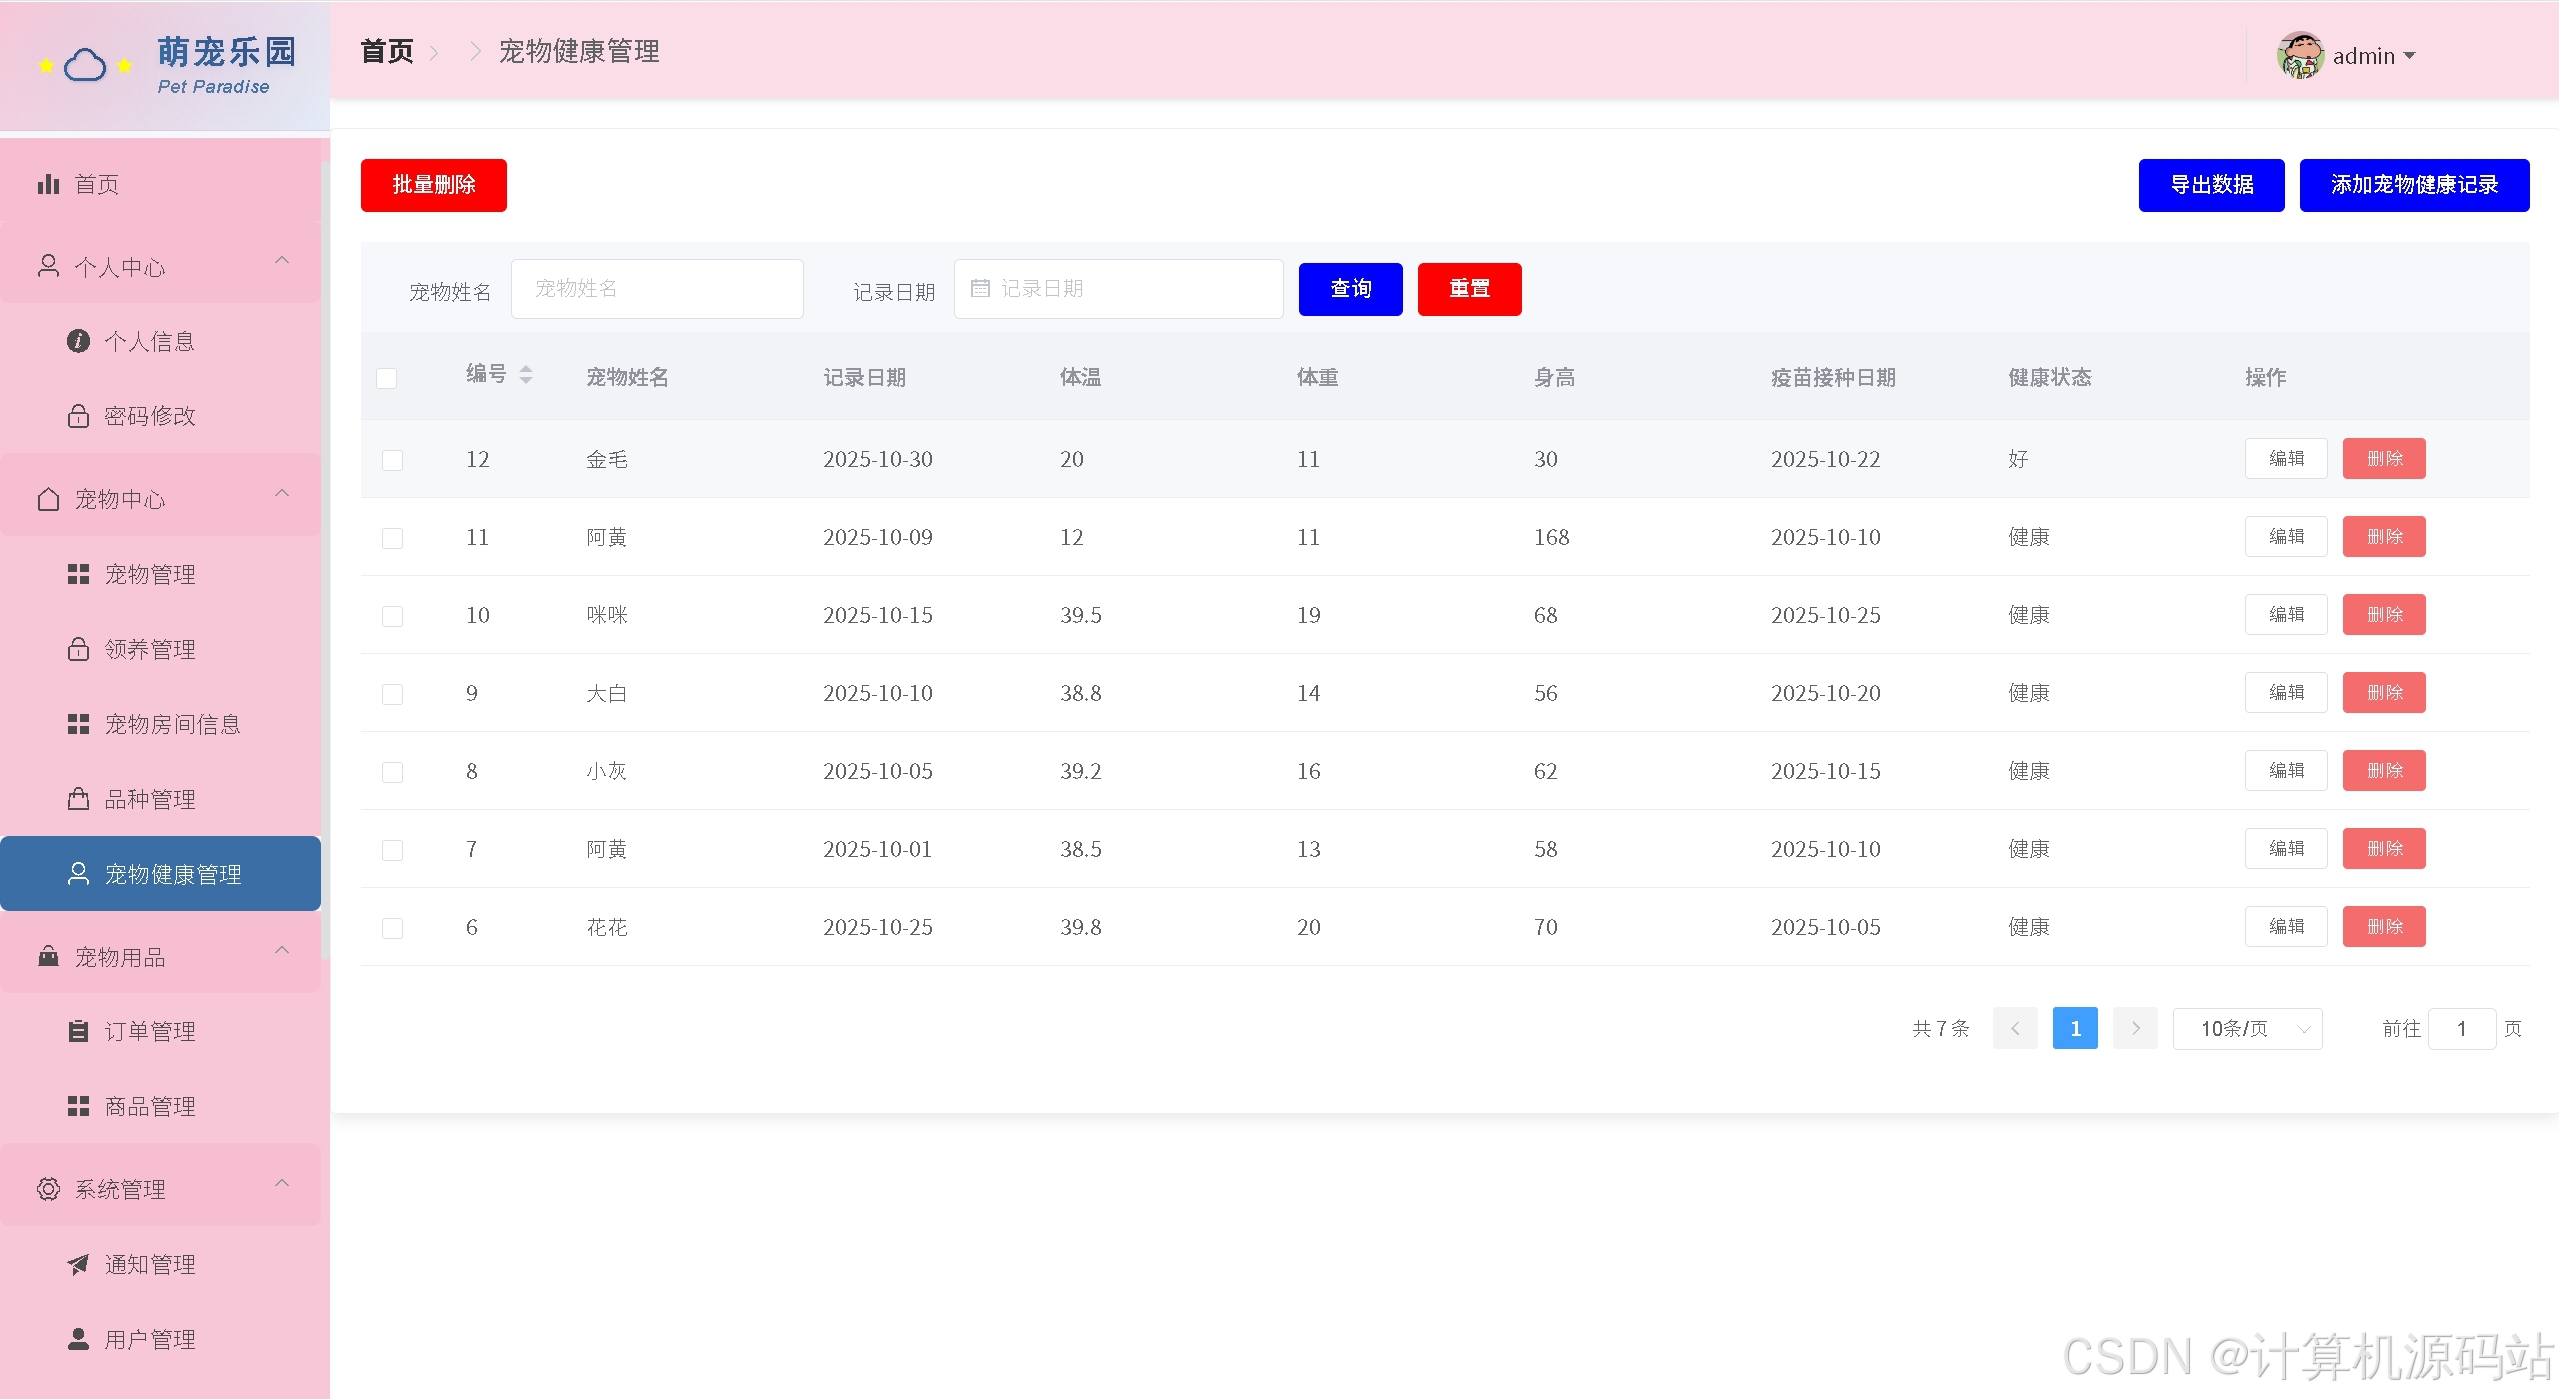Check the row for 阿黄 number 11
The width and height of the screenshot is (2559, 1399).
(x=392, y=538)
